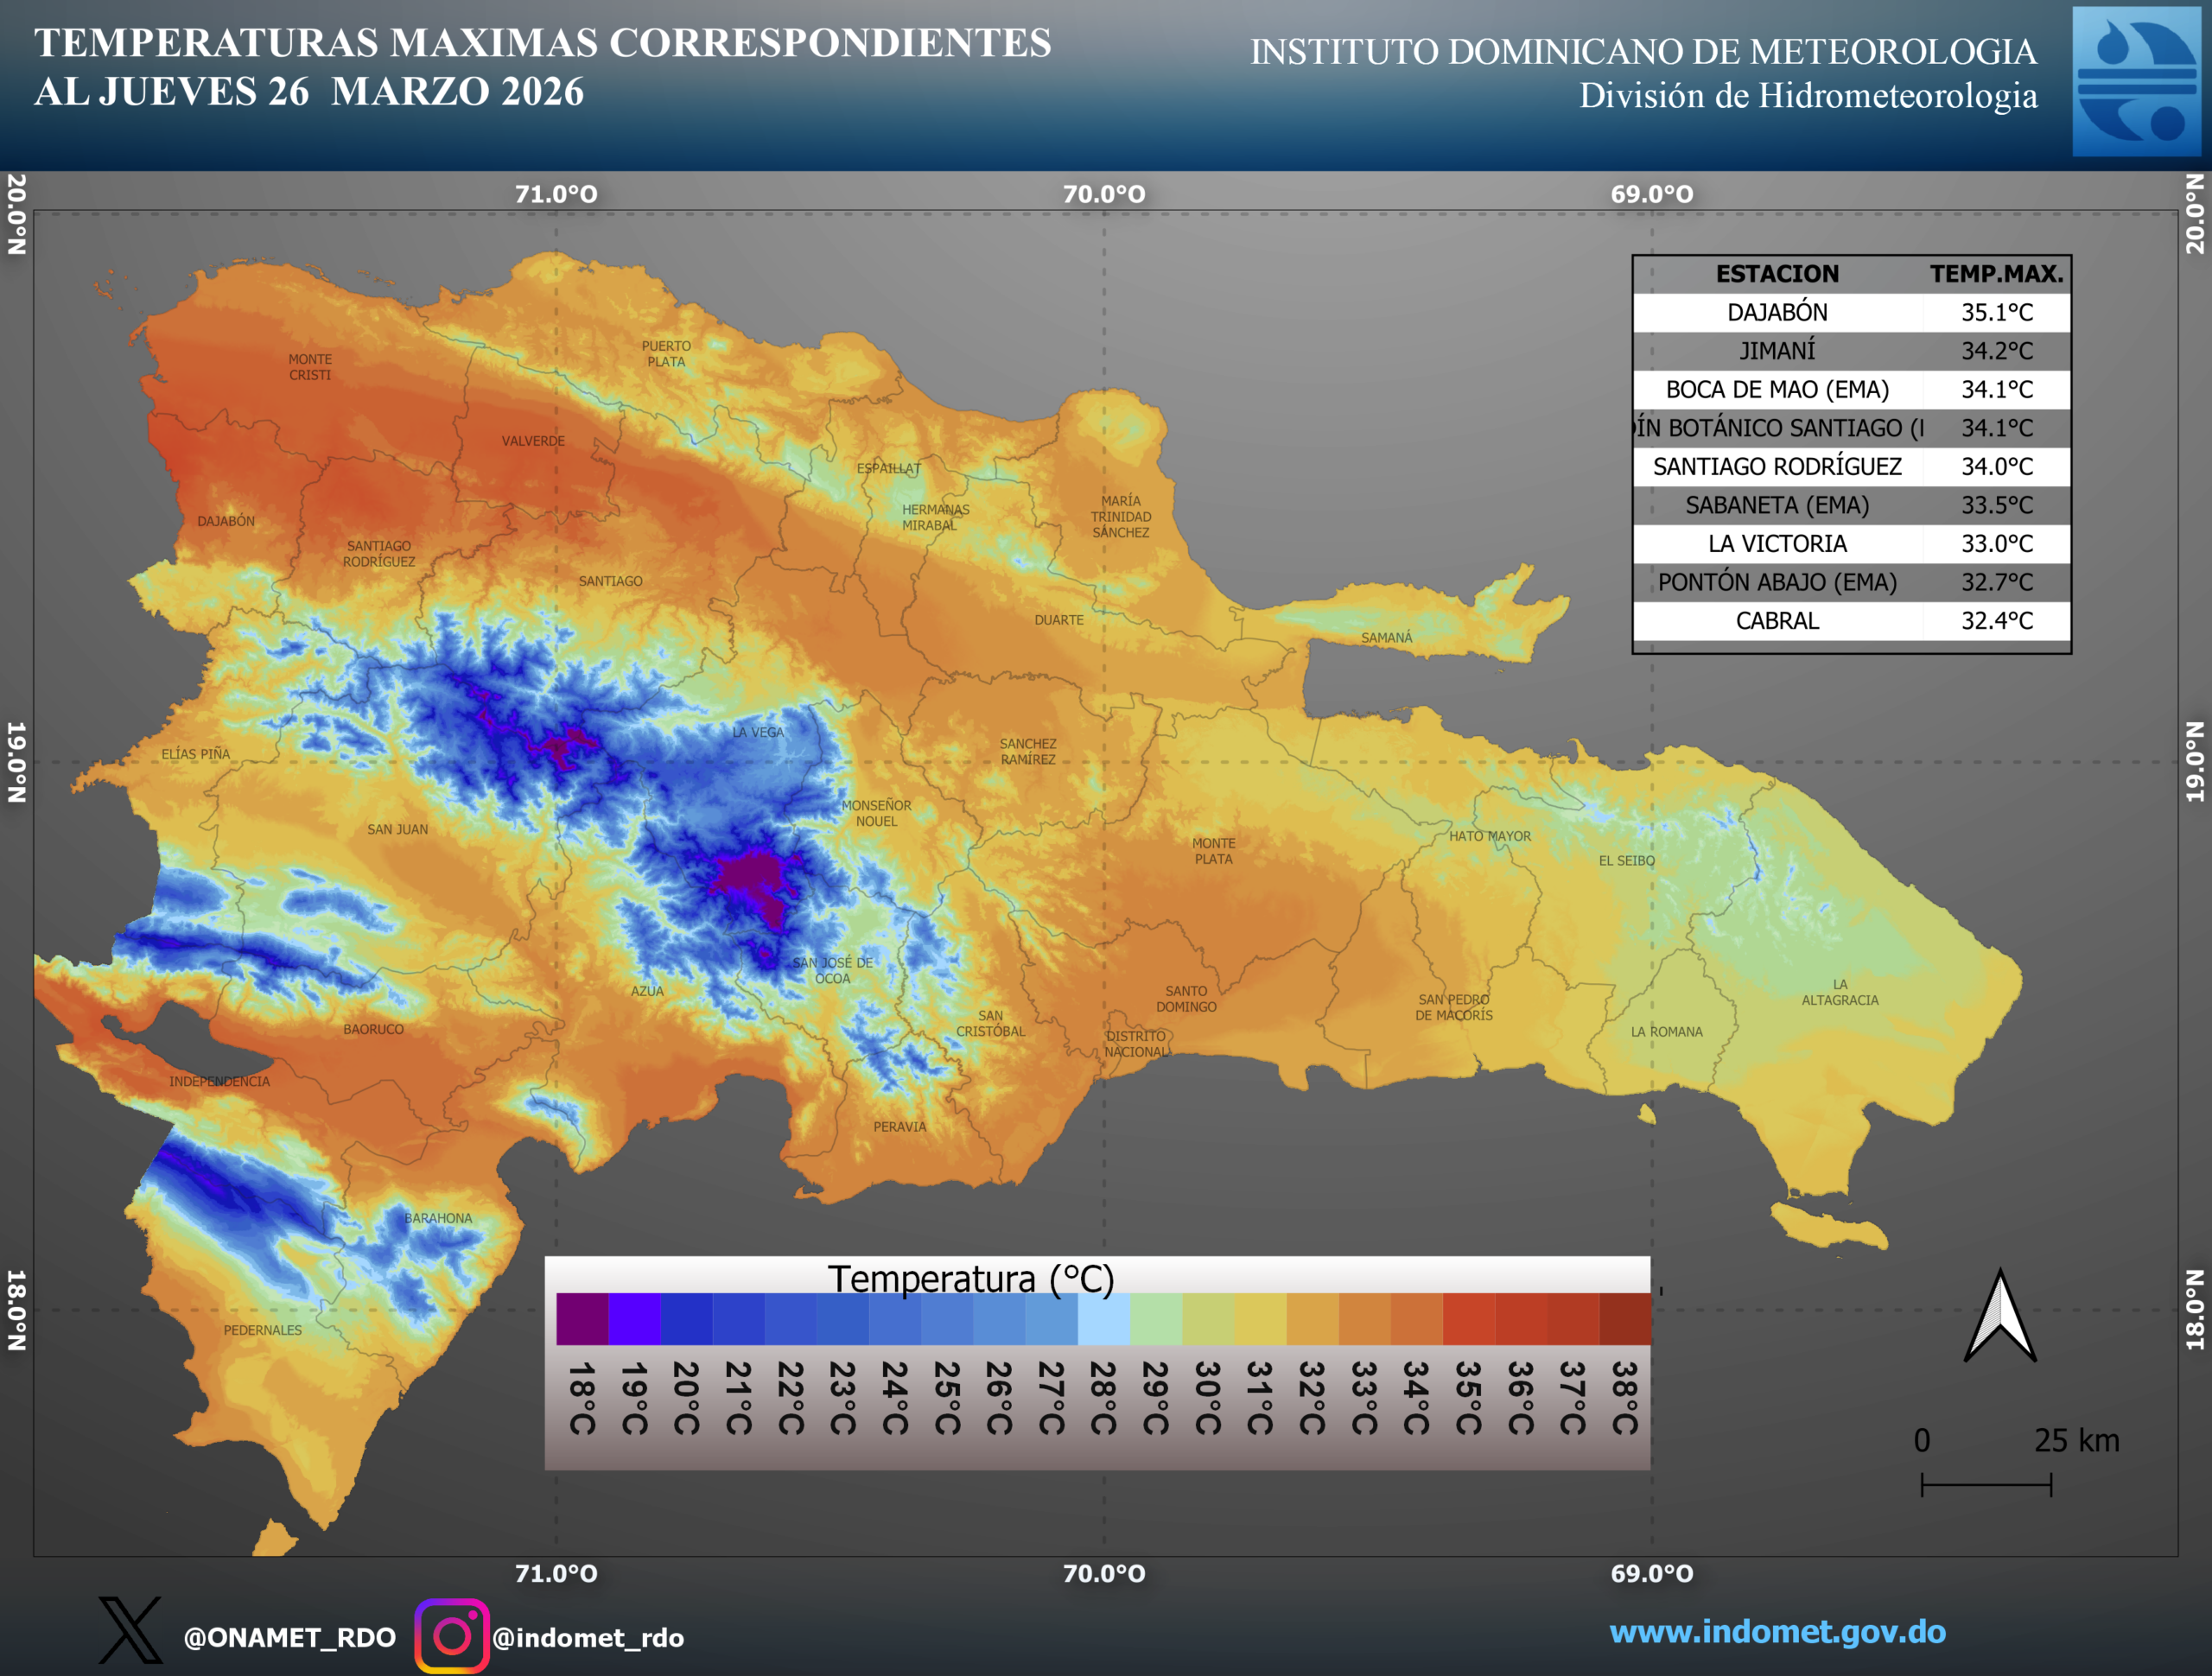2212x1676 pixels.
Task: Click the PUERTO PLATA province label
Action: click(666, 353)
